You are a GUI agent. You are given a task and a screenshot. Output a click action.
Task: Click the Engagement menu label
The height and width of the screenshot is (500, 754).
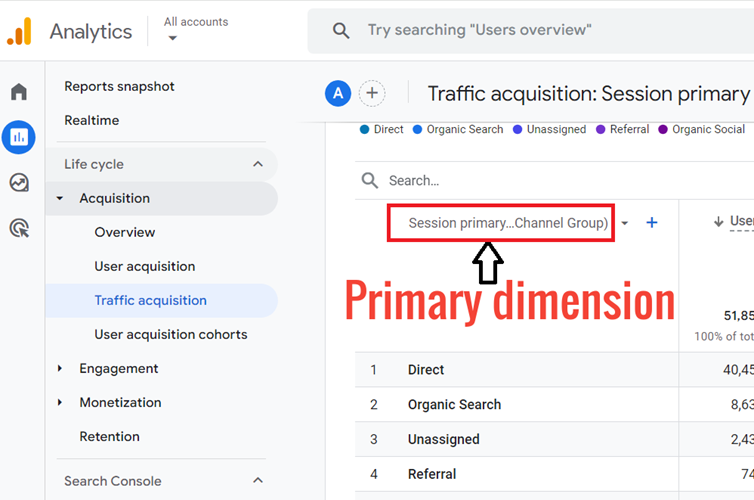(119, 369)
